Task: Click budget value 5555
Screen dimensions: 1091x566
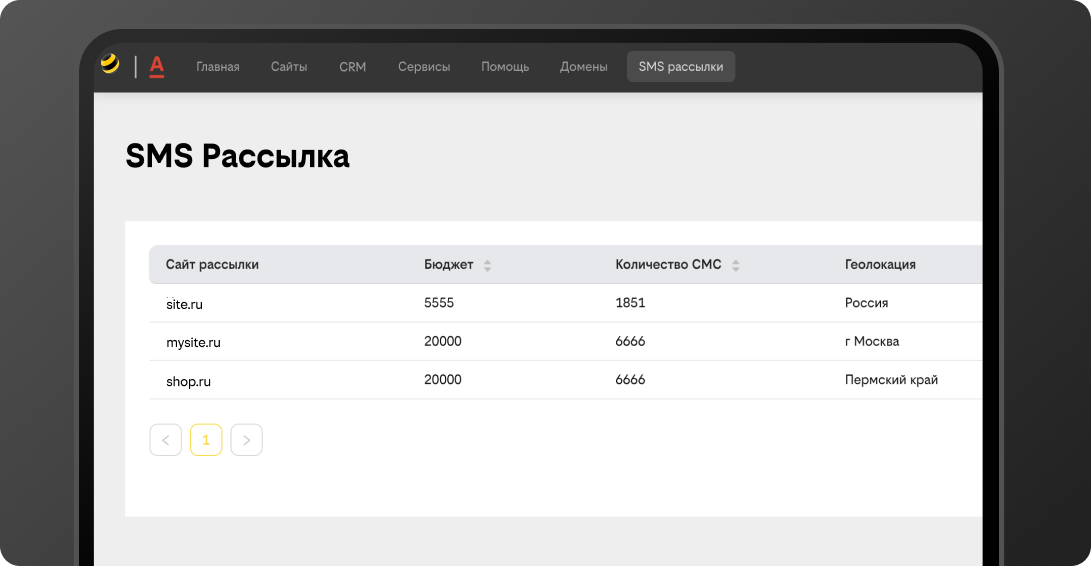Action: [439, 303]
